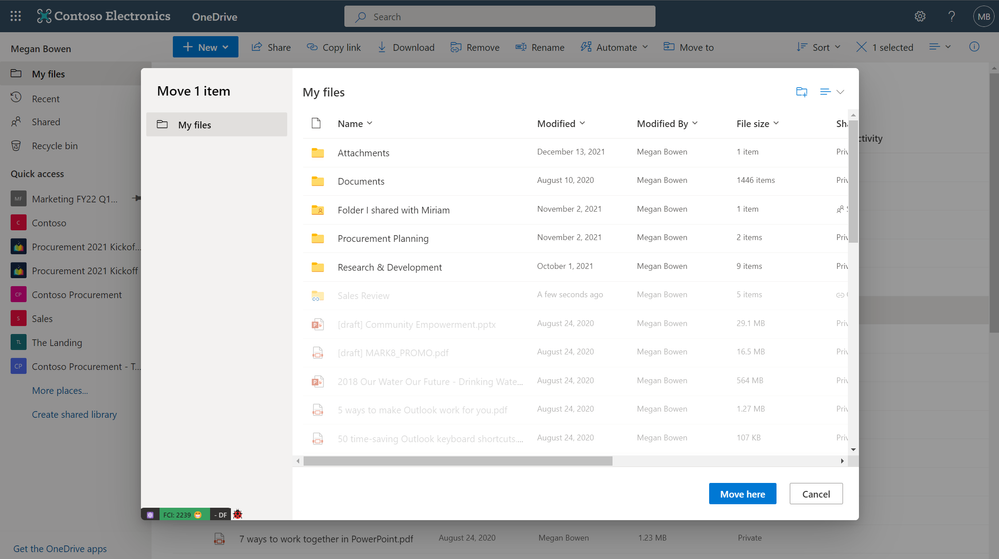Open the app launcher waffle icon
The image size is (999, 559).
click(15, 16)
